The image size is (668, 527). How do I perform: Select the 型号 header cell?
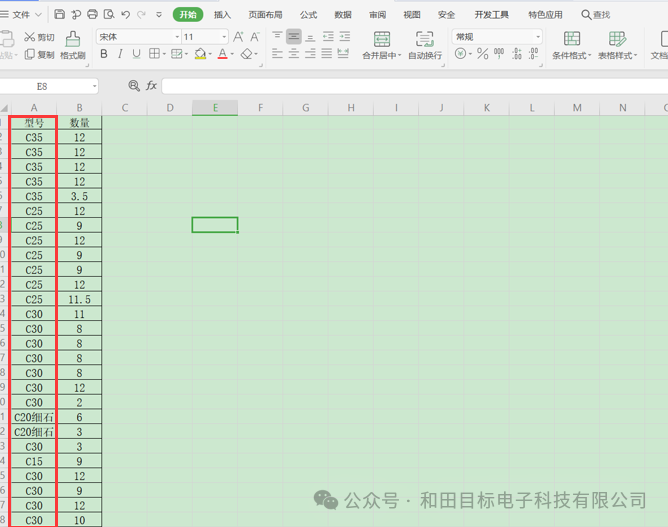(34, 123)
